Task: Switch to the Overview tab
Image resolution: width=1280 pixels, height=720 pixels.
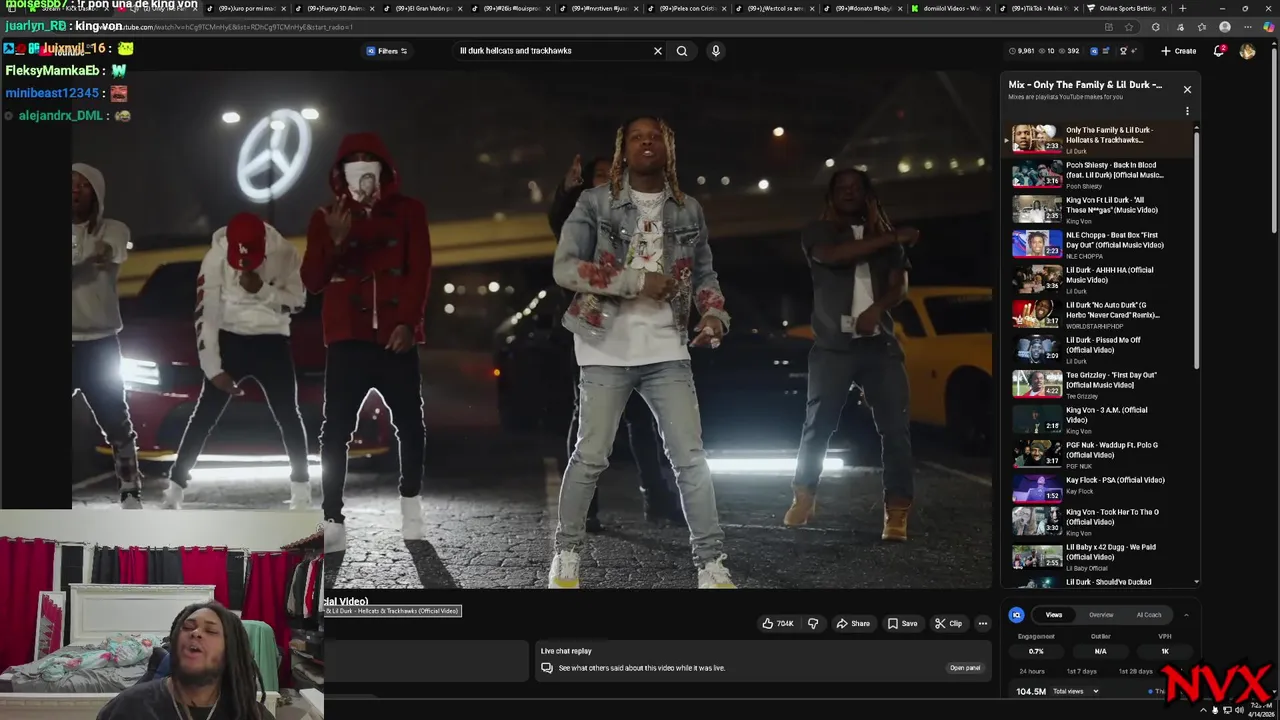Action: tap(1101, 615)
